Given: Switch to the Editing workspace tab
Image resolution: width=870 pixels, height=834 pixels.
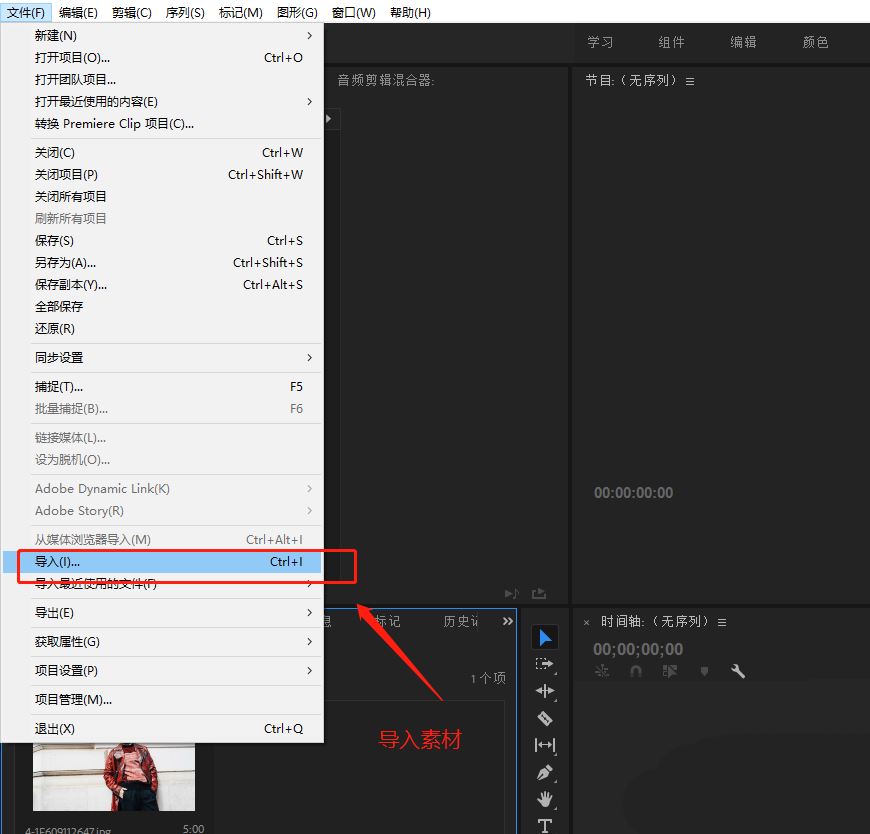Looking at the screenshot, I should (743, 42).
